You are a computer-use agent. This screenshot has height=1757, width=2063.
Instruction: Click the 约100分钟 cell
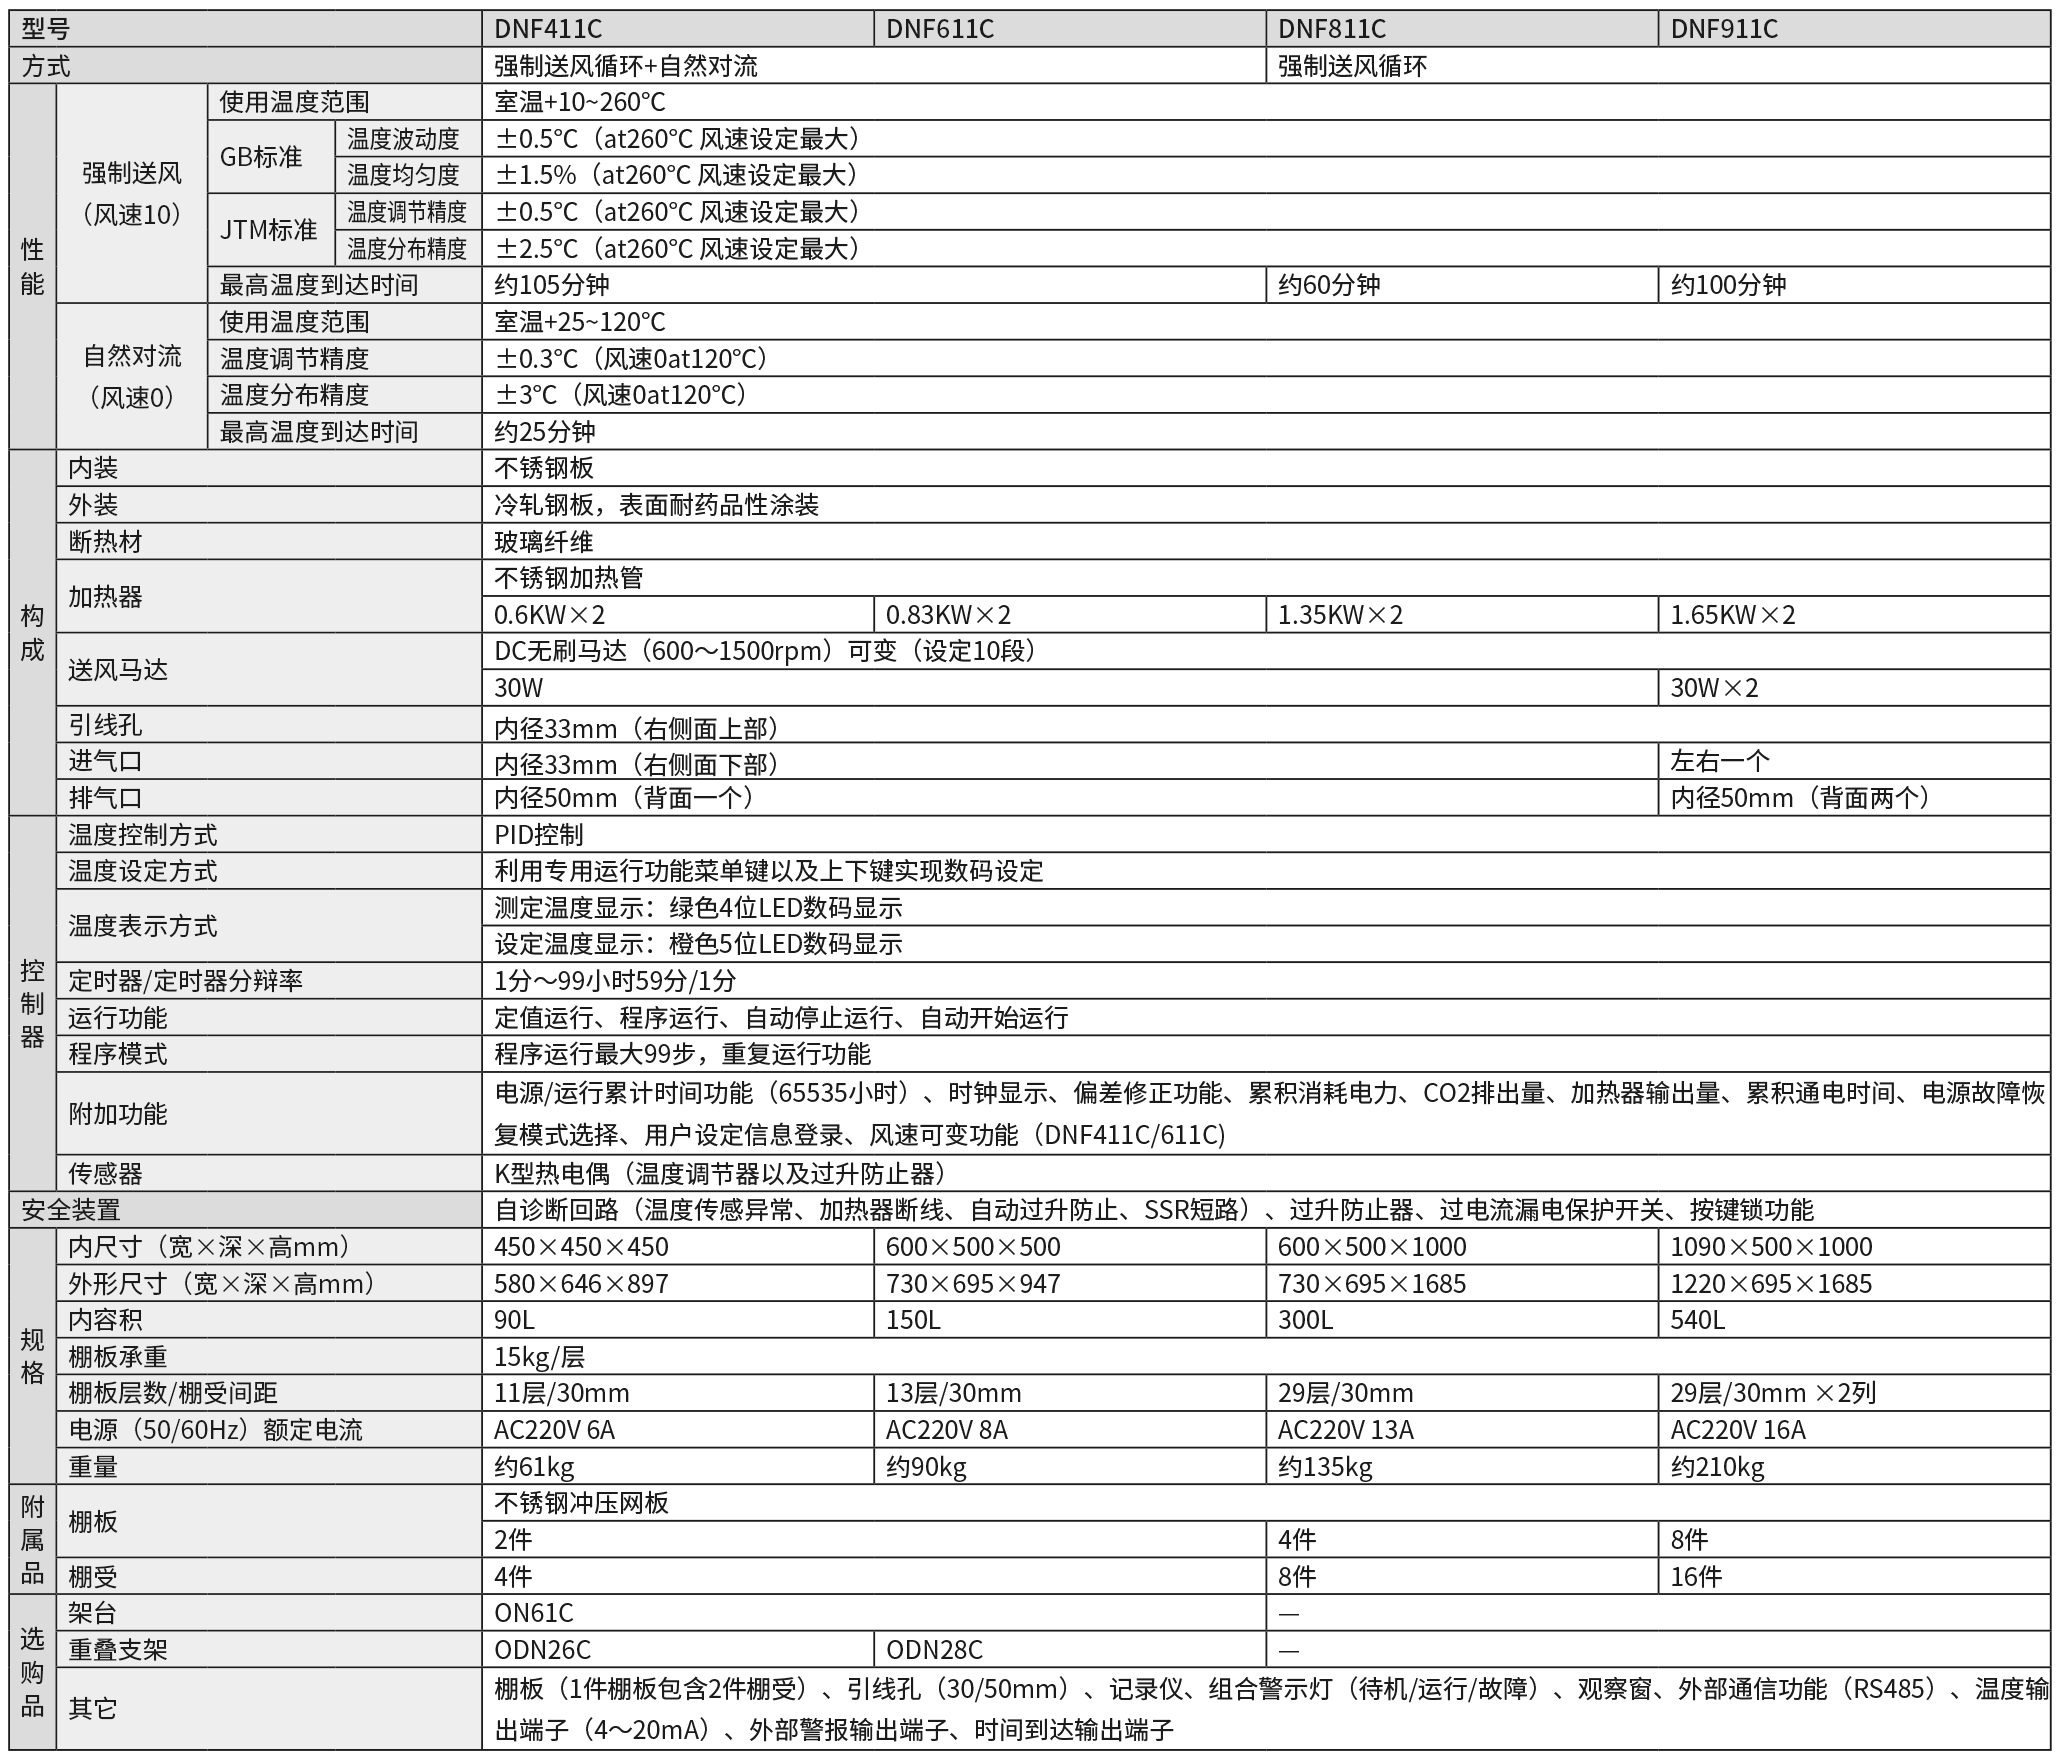(1854, 285)
